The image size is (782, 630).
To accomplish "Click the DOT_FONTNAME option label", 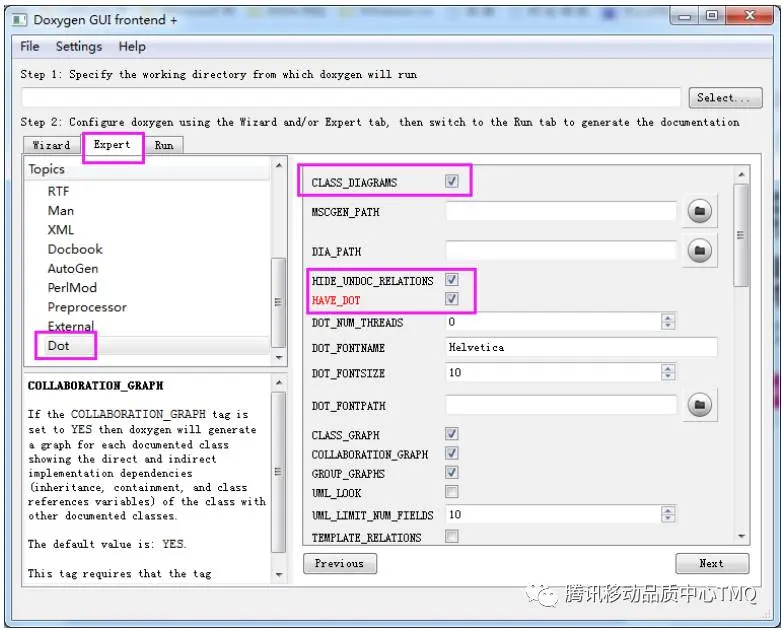I will pos(348,348).
